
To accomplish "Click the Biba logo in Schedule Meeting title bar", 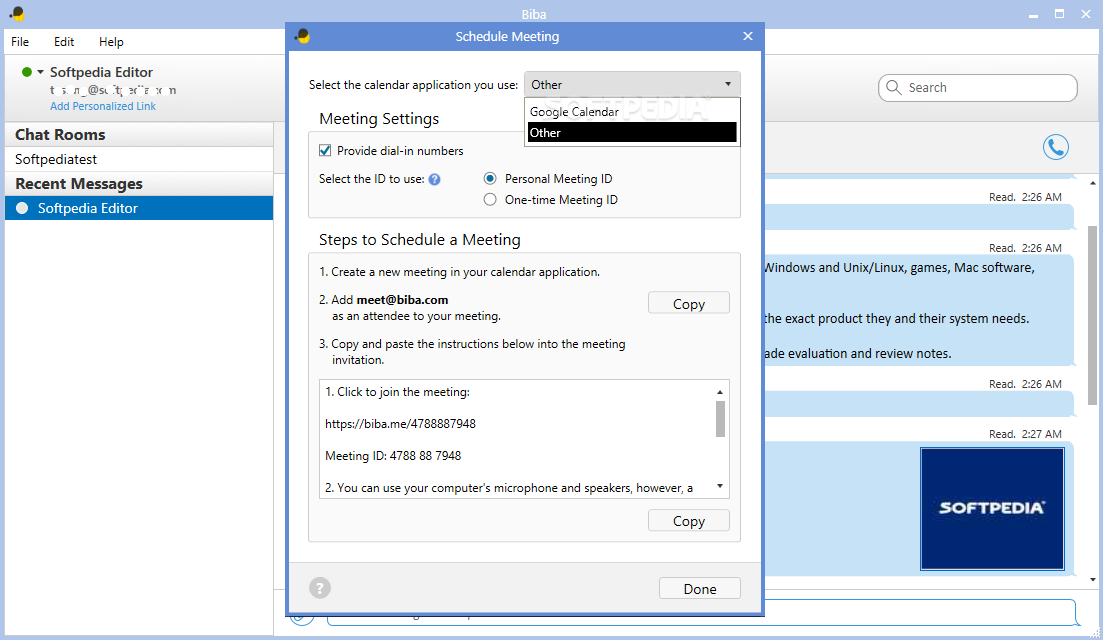I will (302, 36).
